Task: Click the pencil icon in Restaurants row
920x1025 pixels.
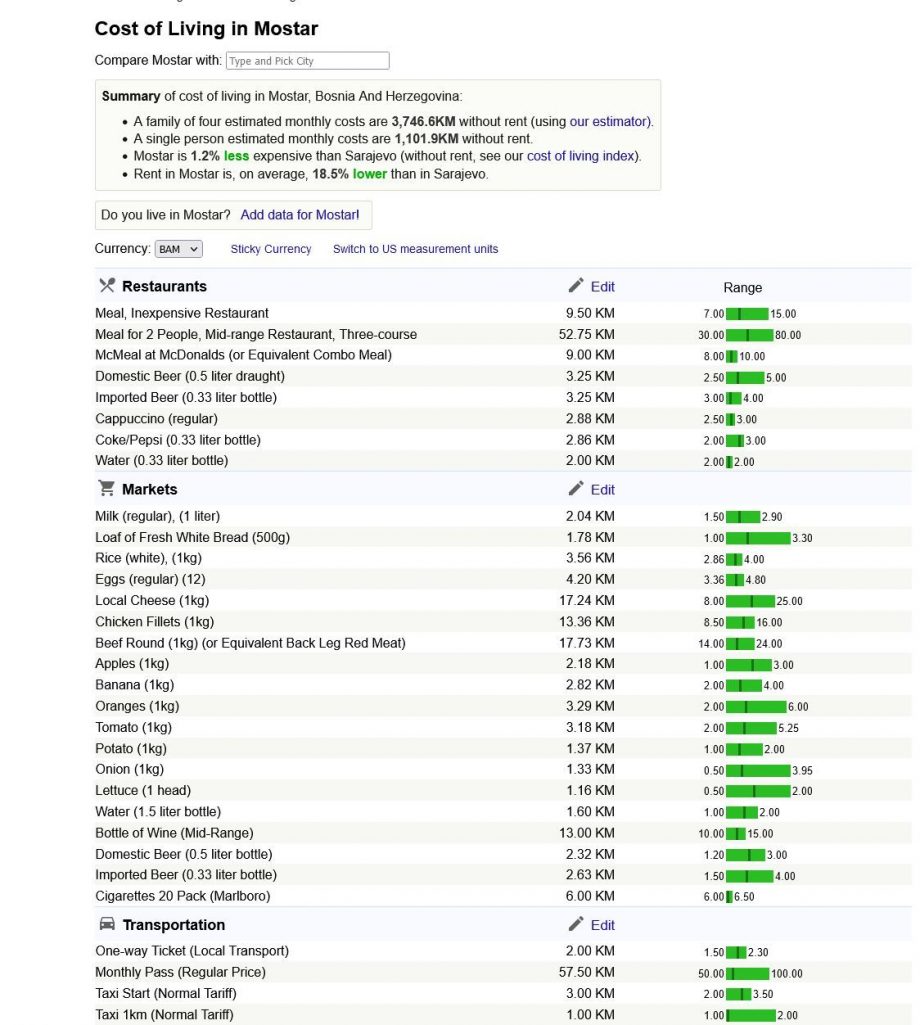Action: 576,286
